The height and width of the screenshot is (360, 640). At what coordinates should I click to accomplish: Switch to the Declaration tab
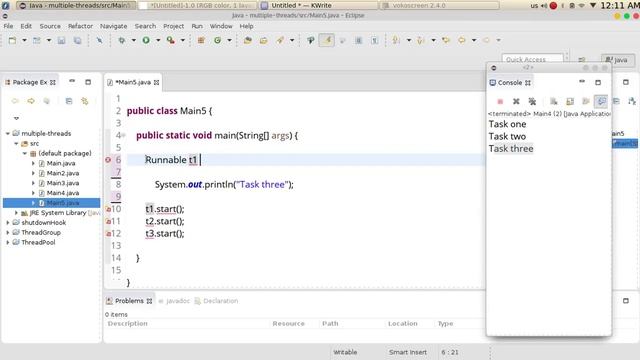click(x=216, y=301)
